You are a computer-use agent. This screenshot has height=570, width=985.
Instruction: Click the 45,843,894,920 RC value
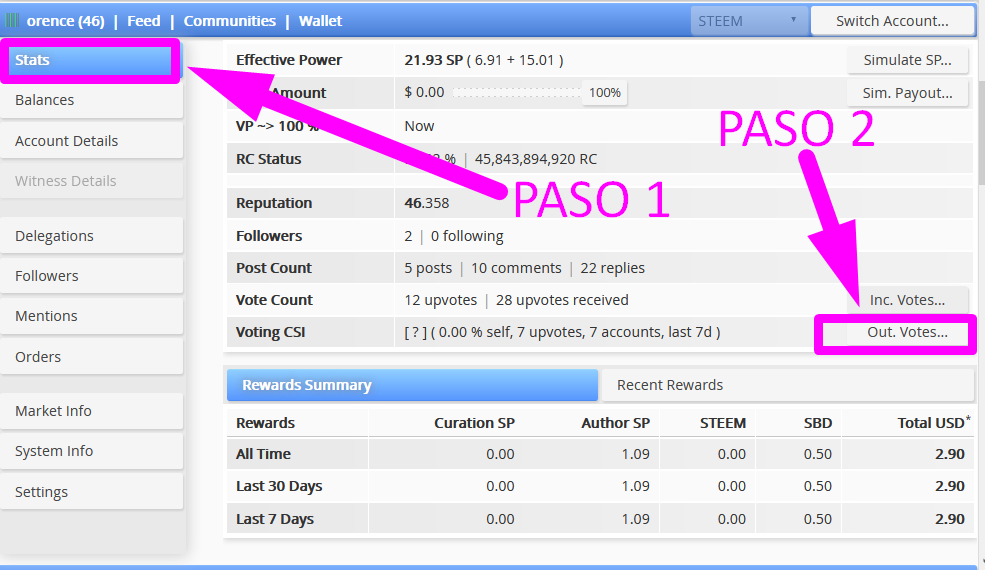[536, 160]
